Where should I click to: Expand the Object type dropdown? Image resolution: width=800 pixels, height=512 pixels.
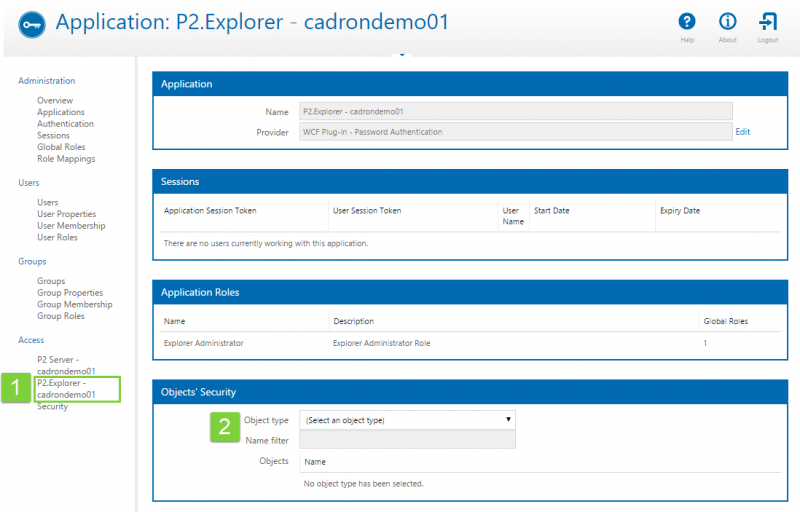click(x=407, y=420)
